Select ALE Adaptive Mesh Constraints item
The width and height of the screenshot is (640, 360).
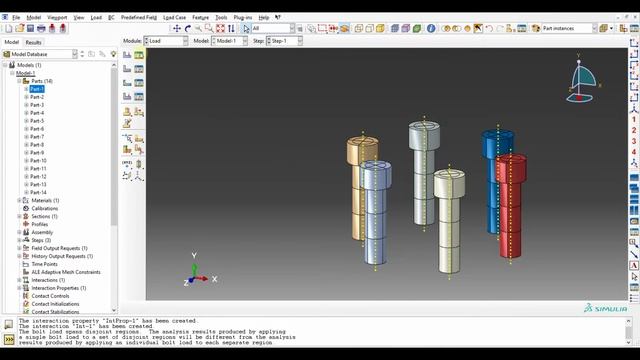pyautogui.click(x=66, y=272)
